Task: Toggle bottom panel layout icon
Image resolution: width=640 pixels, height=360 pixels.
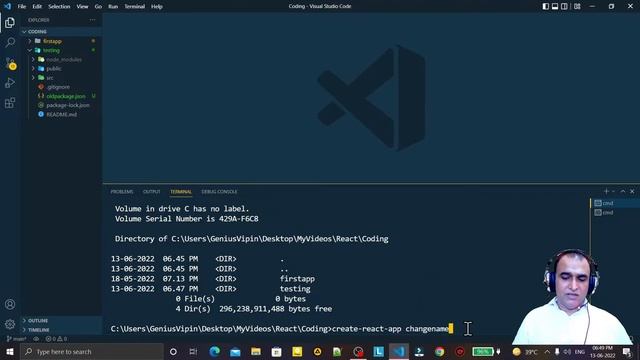Action: click(x=555, y=6)
